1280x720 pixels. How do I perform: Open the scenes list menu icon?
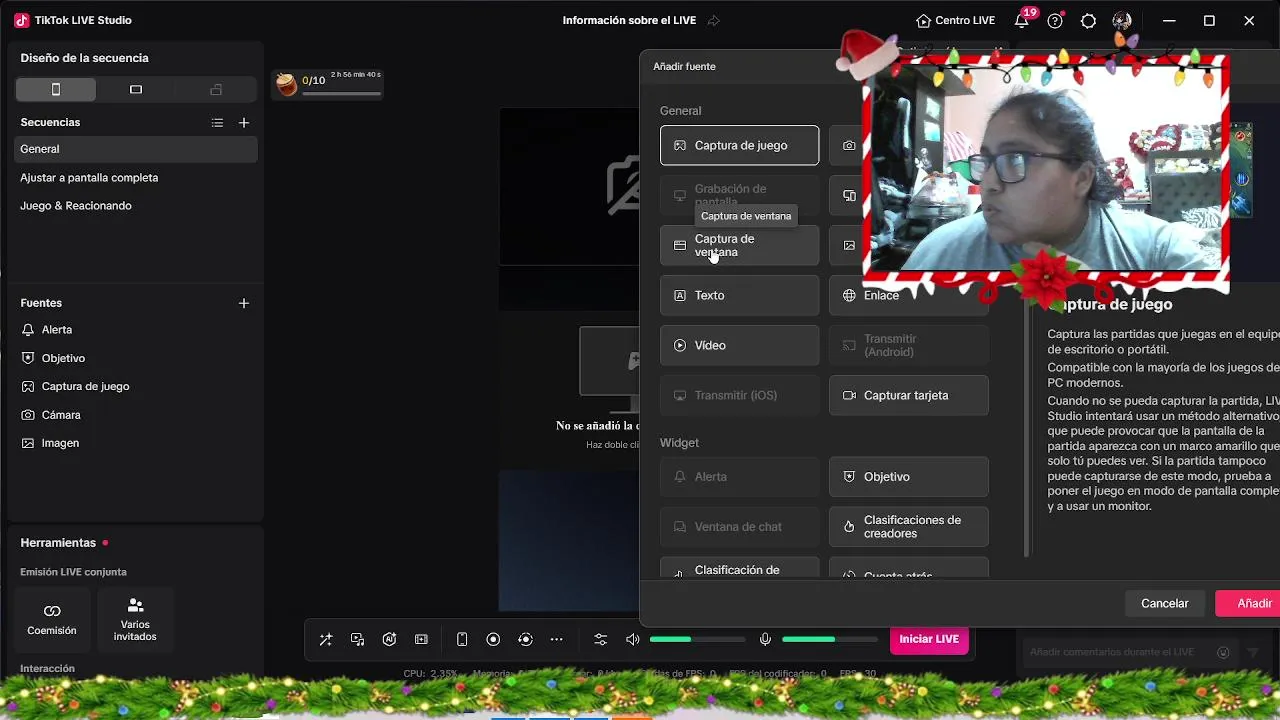tap(217, 123)
